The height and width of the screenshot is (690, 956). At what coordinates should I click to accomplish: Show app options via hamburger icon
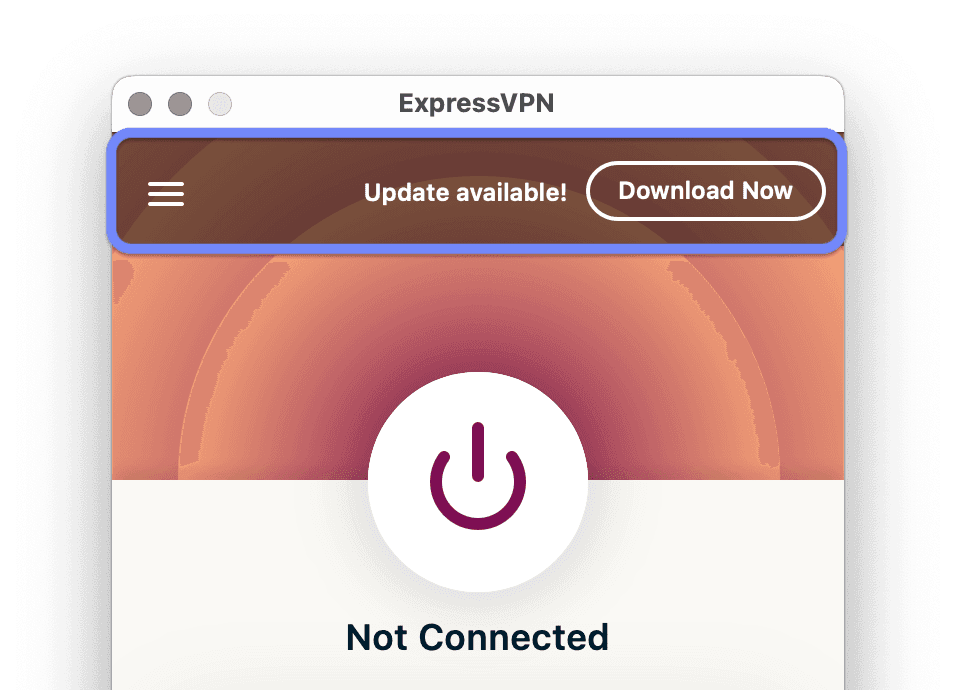point(166,194)
